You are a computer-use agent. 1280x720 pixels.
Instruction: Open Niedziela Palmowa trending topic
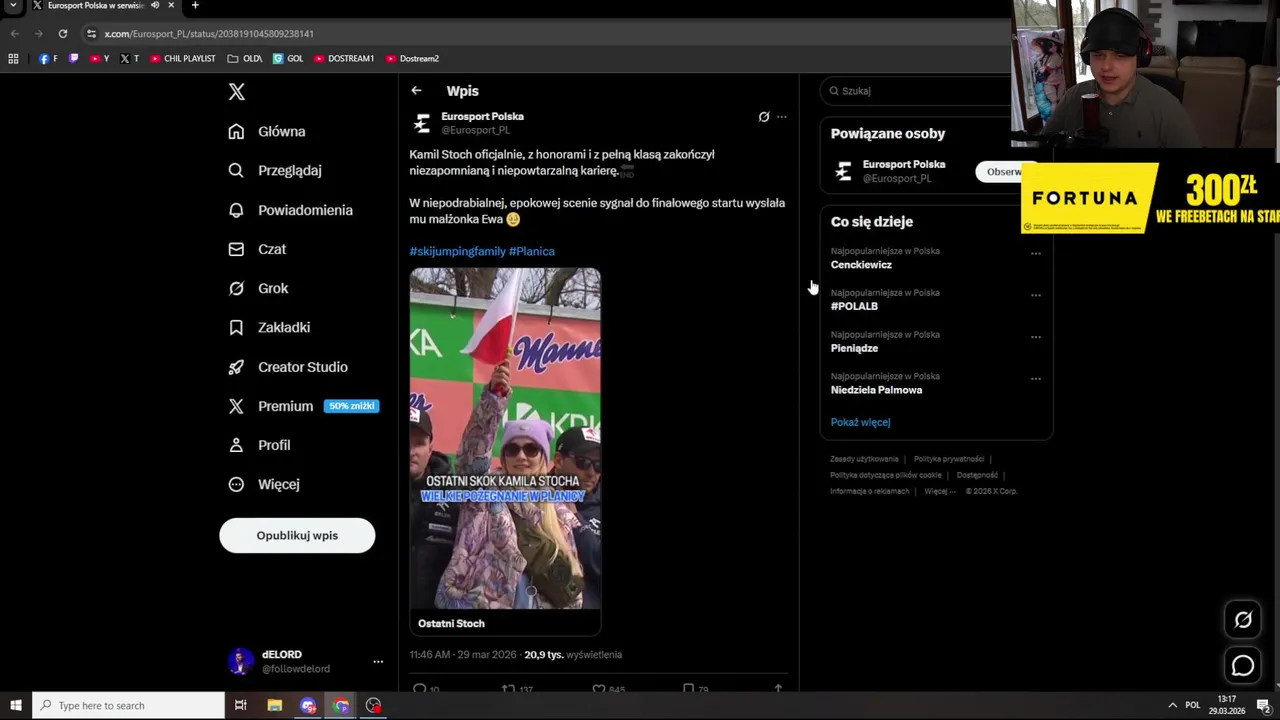(x=876, y=390)
